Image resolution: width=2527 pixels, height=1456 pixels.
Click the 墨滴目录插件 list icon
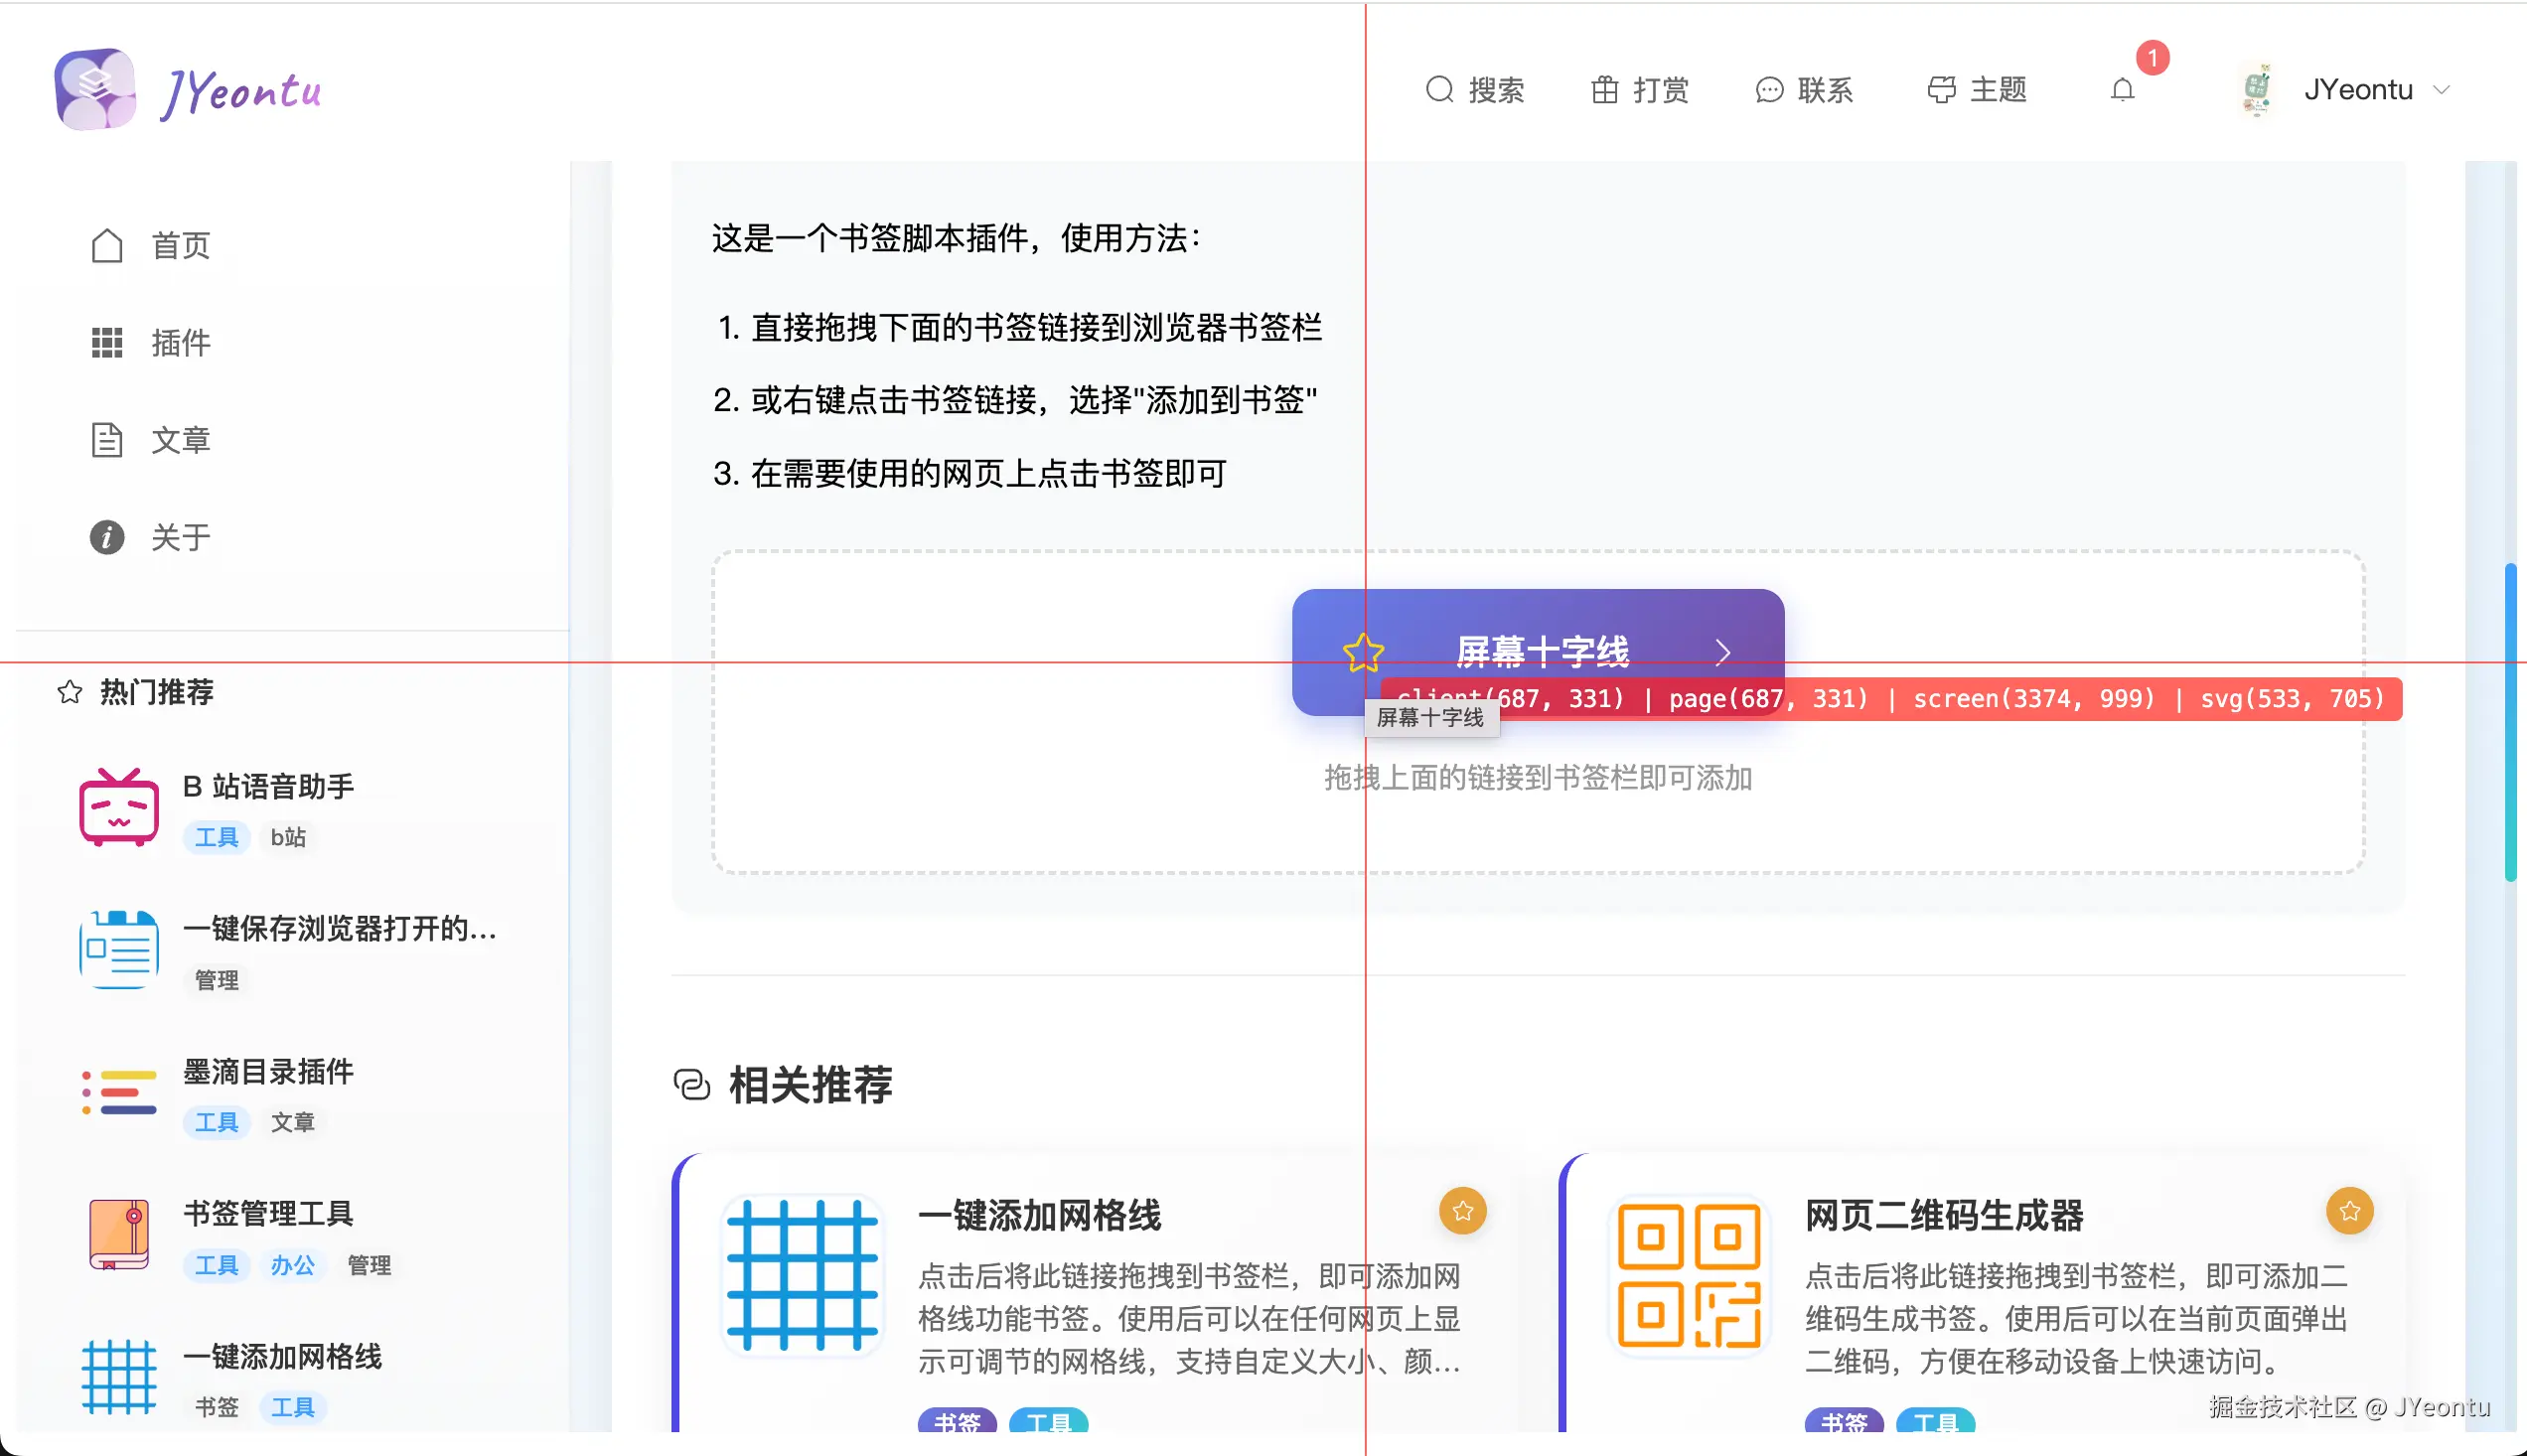point(119,1092)
